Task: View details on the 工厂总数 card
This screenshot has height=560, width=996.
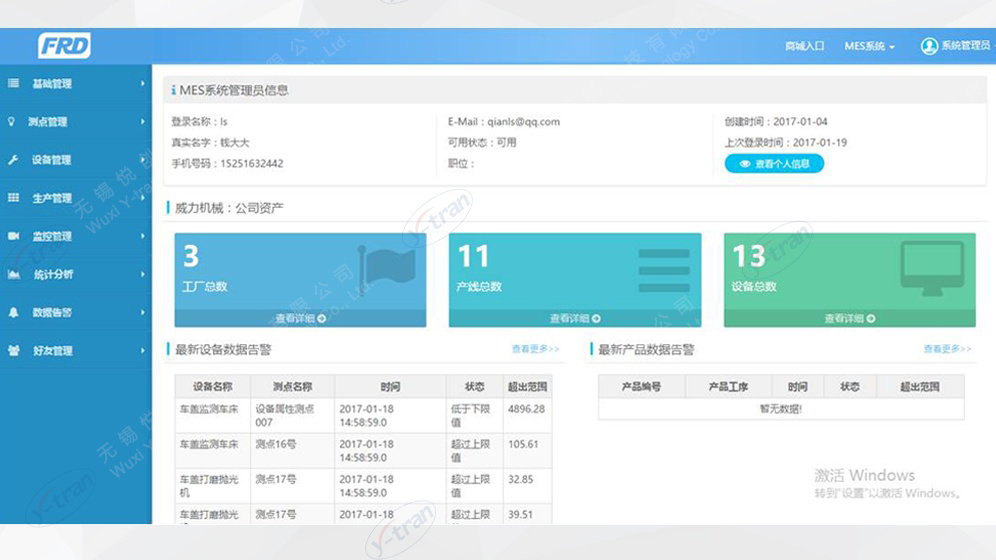Action: click(x=300, y=318)
